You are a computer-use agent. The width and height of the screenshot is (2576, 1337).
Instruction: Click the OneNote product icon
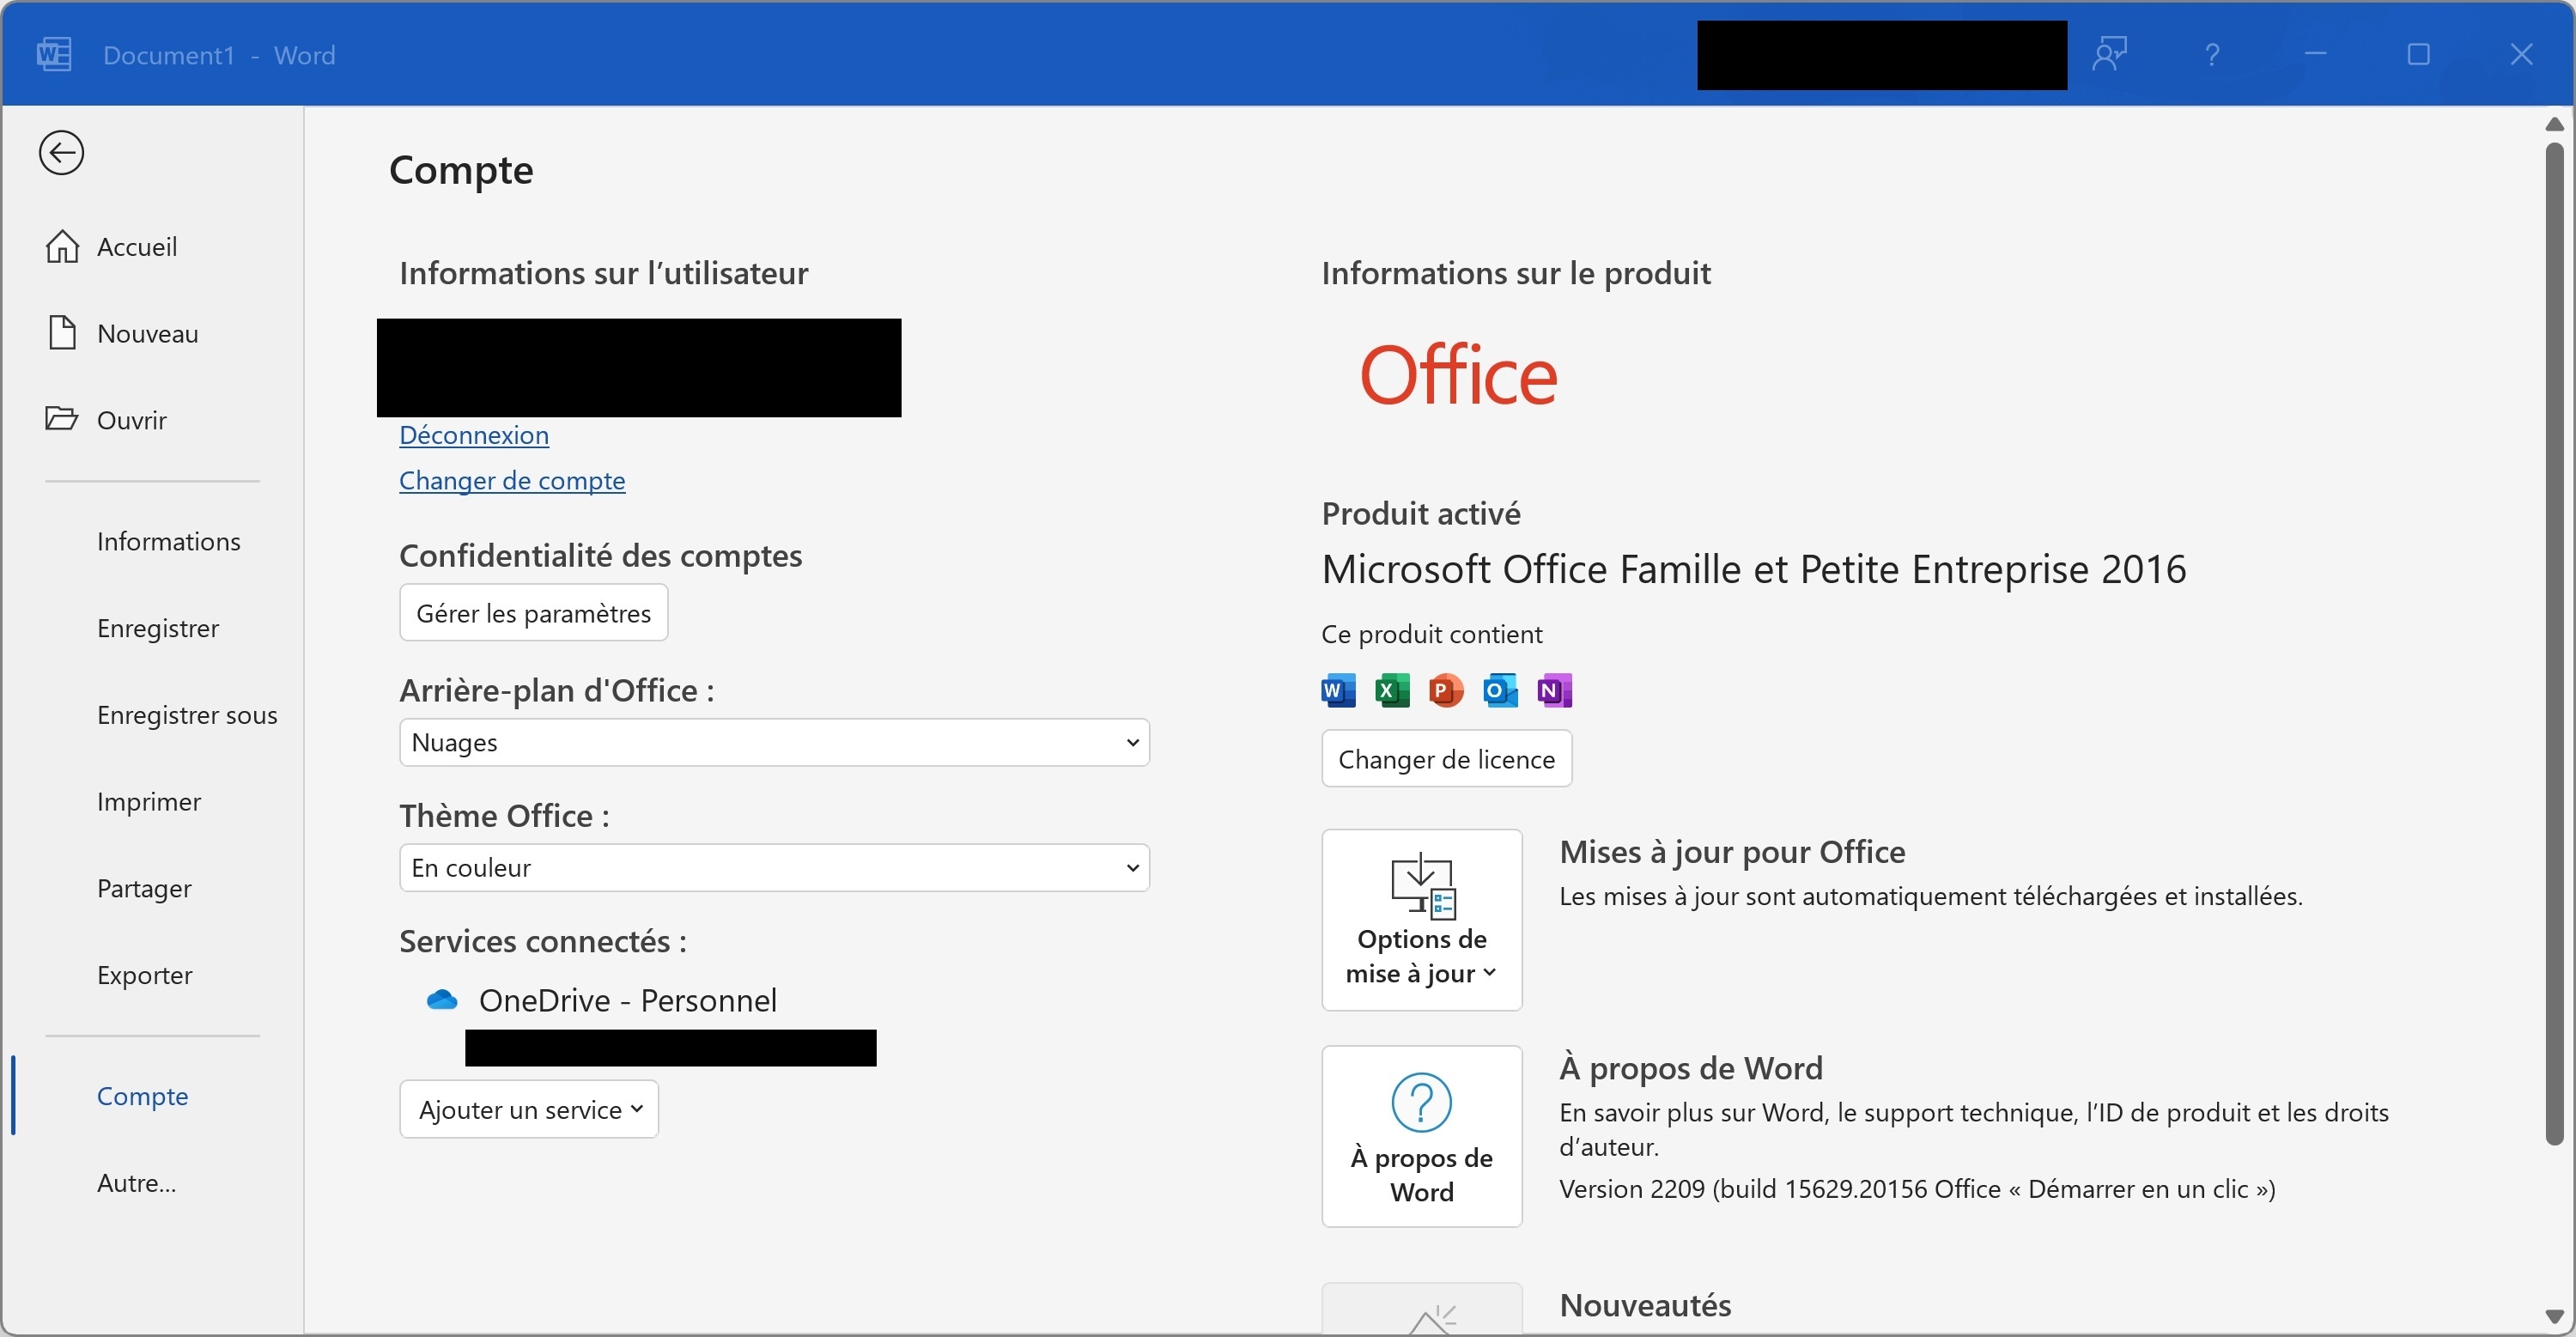(1554, 690)
